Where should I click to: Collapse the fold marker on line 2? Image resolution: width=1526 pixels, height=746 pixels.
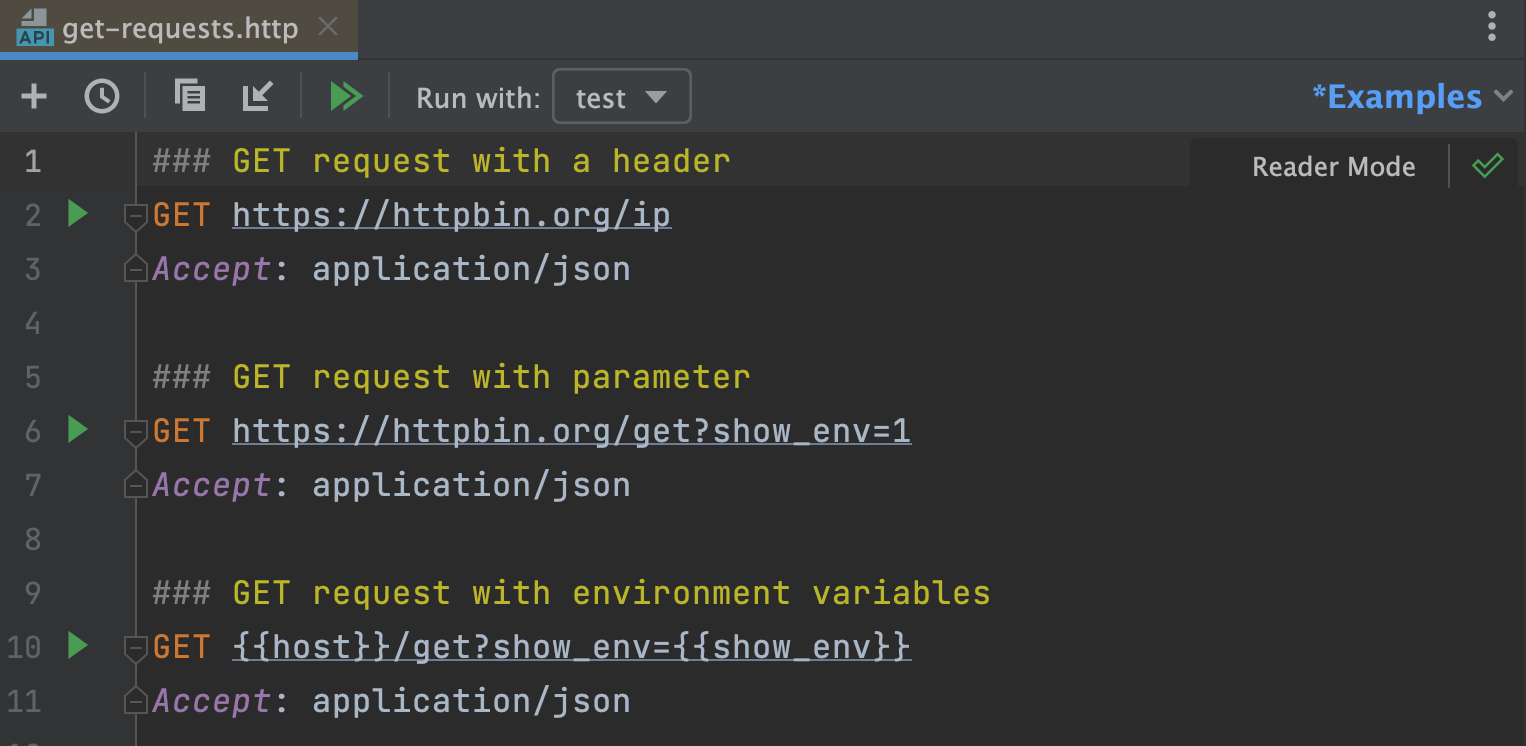(135, 216)
